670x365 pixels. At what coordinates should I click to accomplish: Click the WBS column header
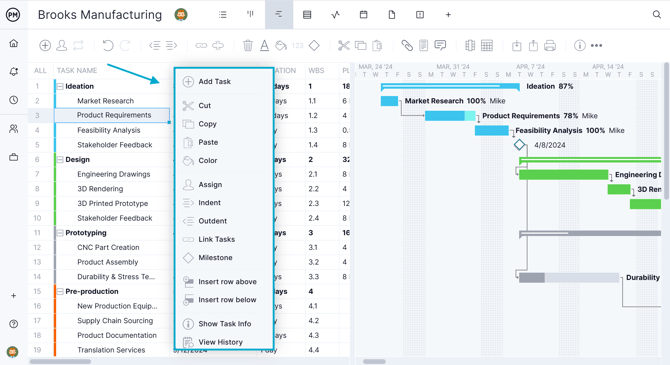click(x=316, y=71)
